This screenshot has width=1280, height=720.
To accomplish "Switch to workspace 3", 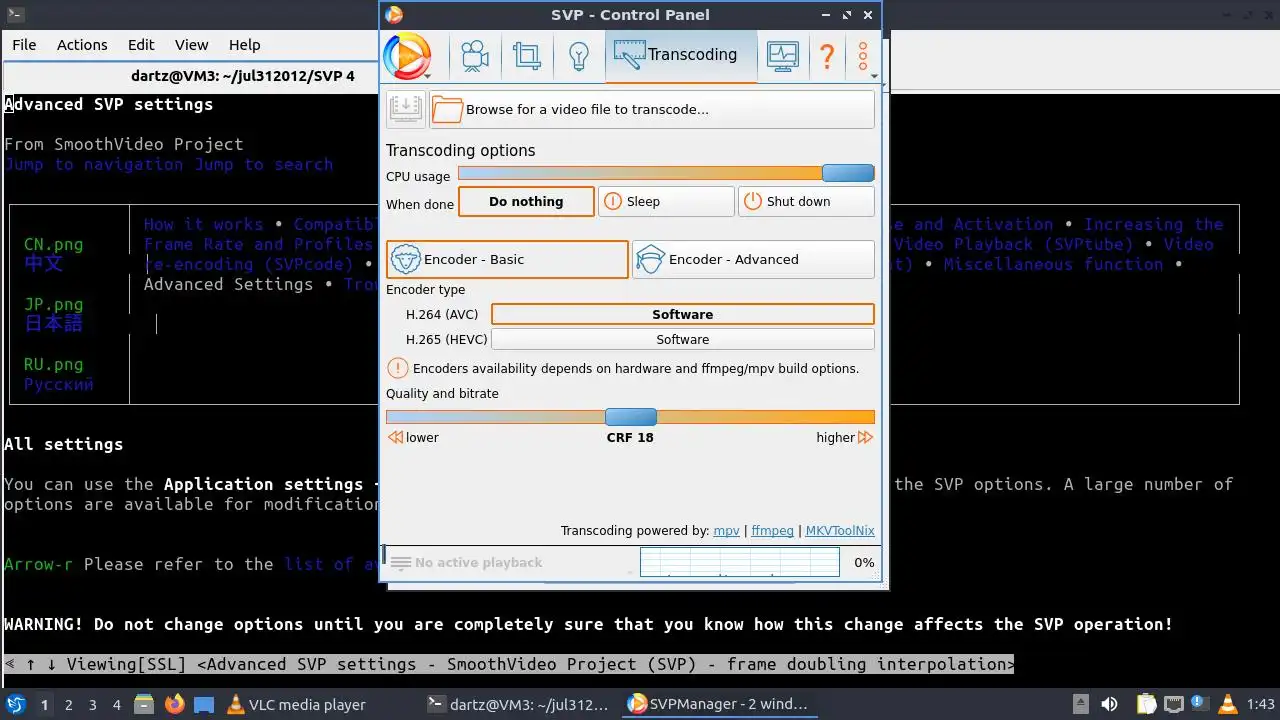I will tap(93, 704).
